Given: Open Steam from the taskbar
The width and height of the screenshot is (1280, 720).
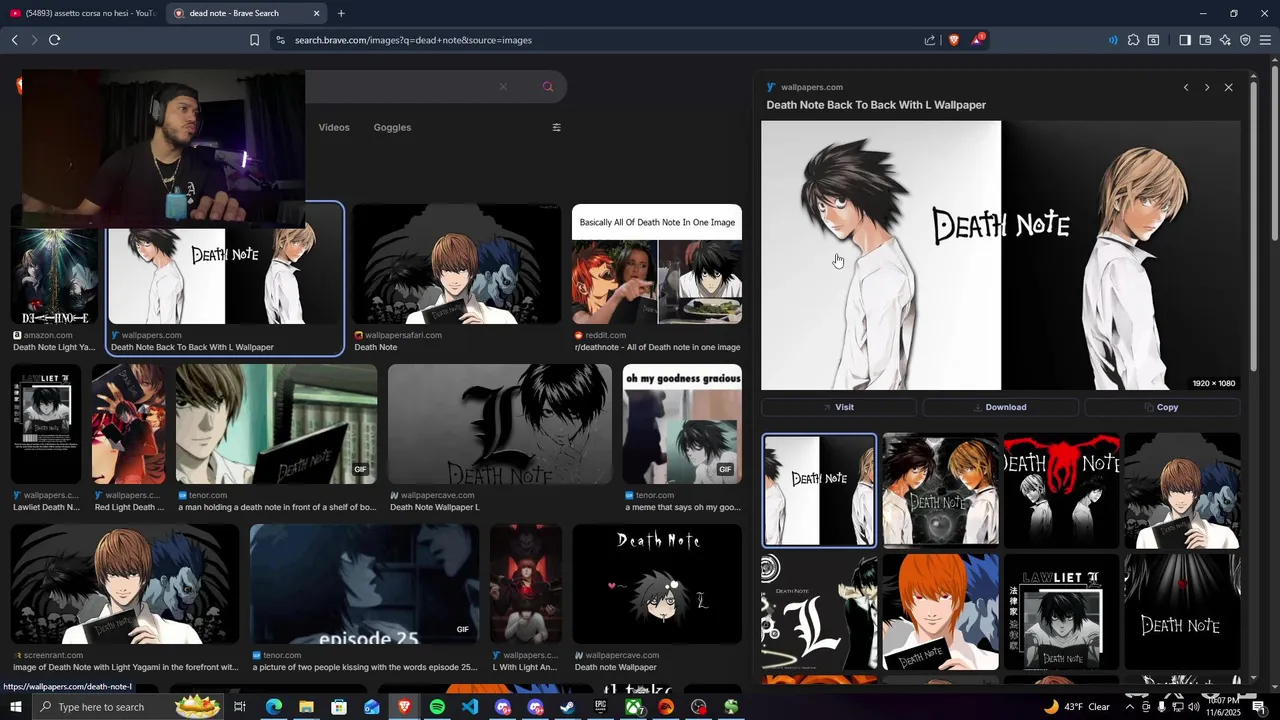Looking at the screenshot, I should point(567,707).
